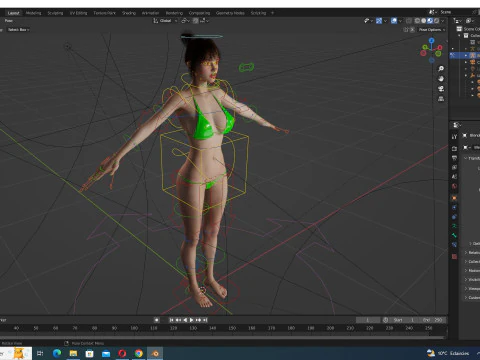Open Microsoft Edge from the taskbar
The image size is (480, 360).
pos(57,353)
